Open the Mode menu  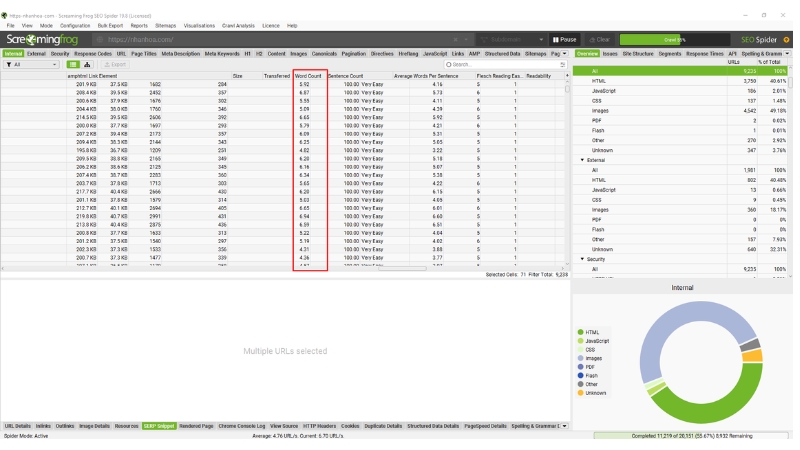46,26
